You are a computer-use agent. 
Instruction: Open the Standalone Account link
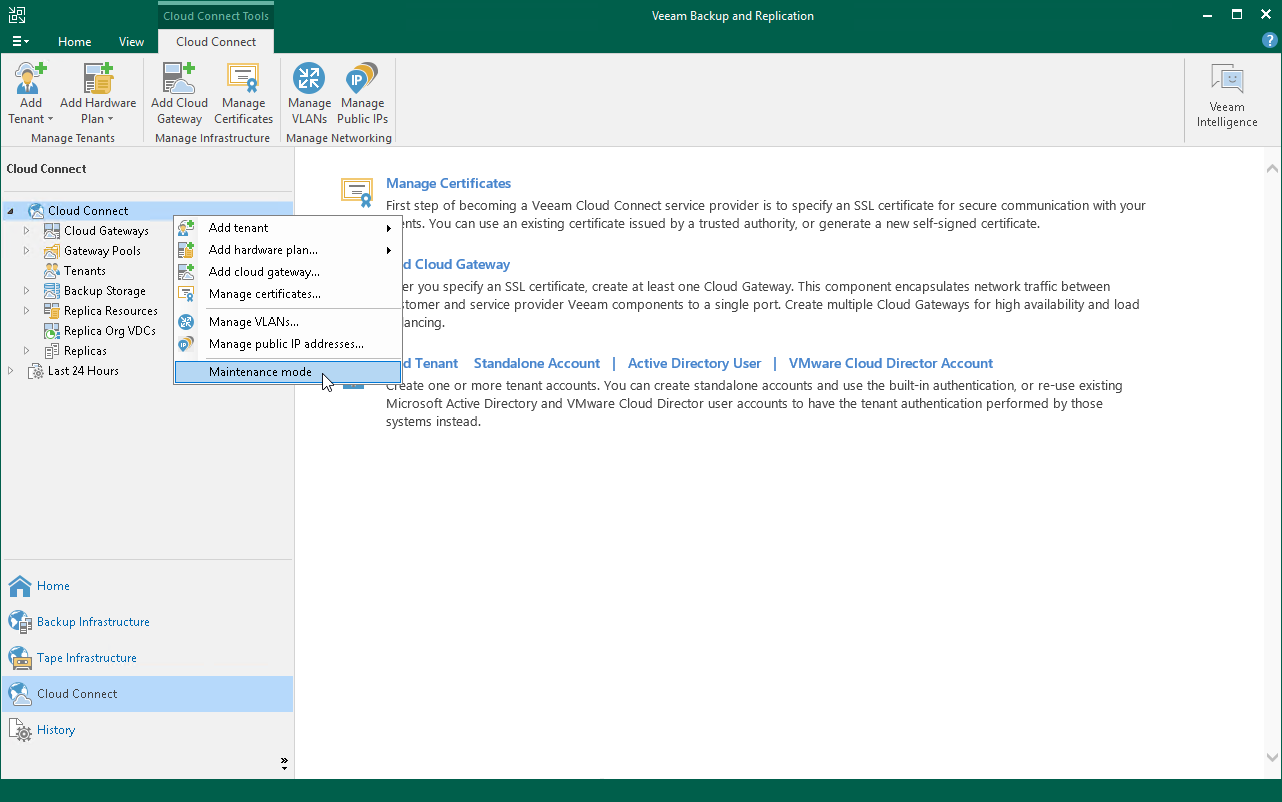(x=537, y=364)
